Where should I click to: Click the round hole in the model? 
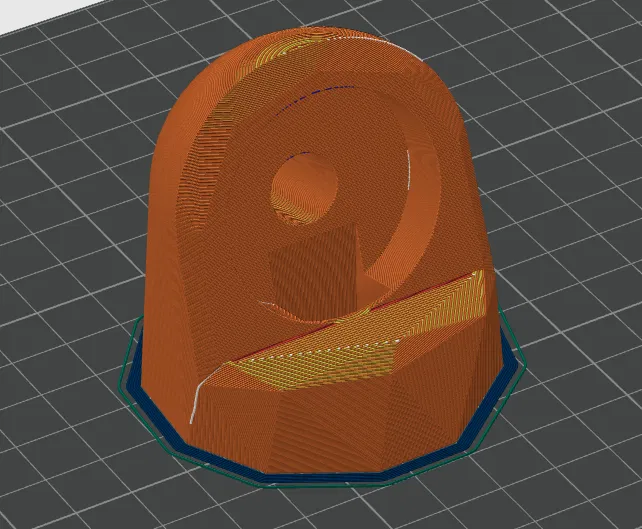coord(305,188)
